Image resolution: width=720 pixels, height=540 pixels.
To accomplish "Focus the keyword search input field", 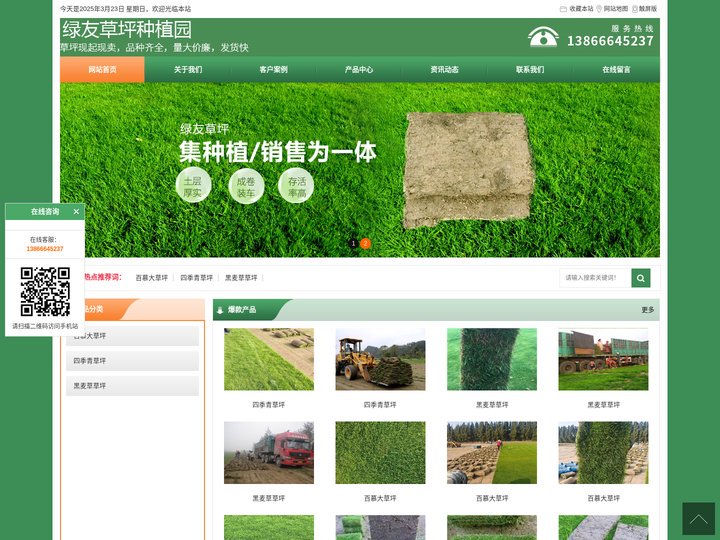I will click(595, 278).
